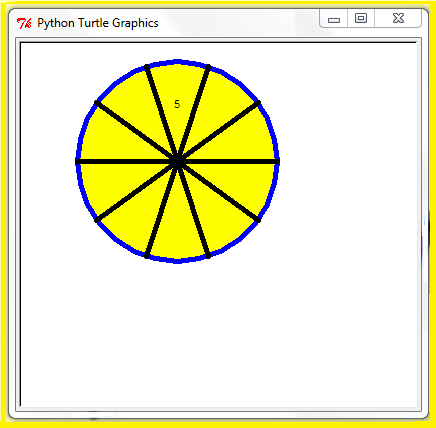Click the right tip of the horizontal spoke
436x428 pixels.
pos(277,162)
